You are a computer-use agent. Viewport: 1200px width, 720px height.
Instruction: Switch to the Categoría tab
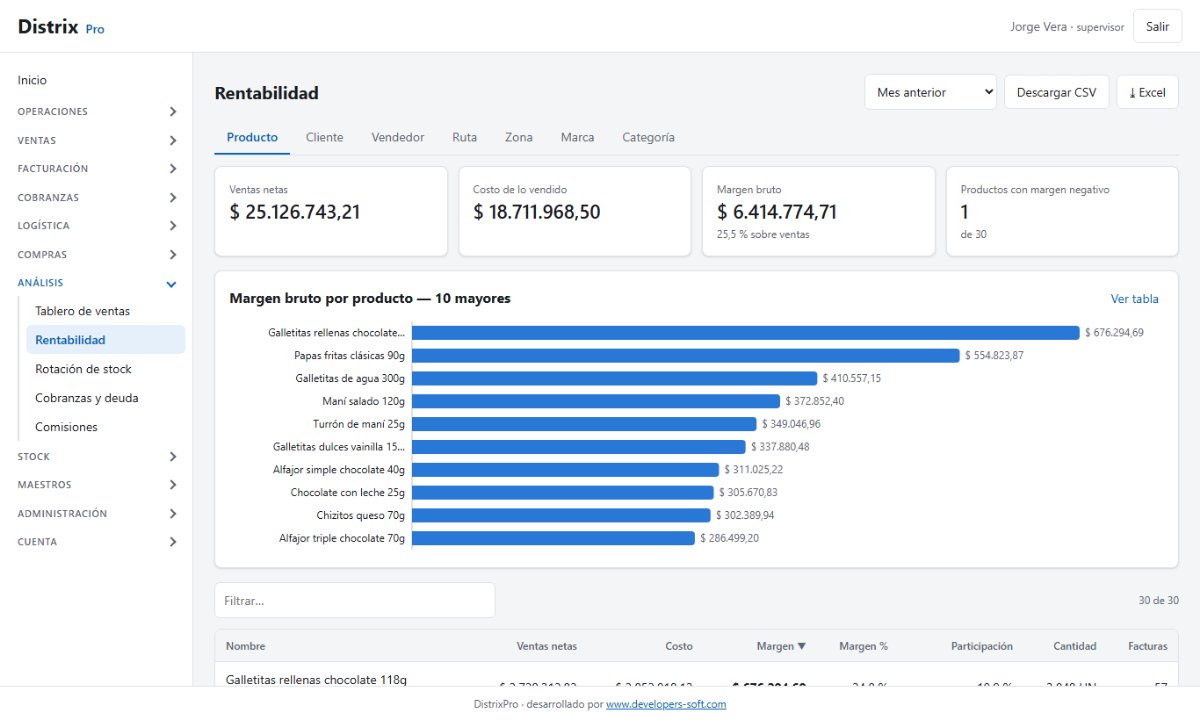point(648,137)
